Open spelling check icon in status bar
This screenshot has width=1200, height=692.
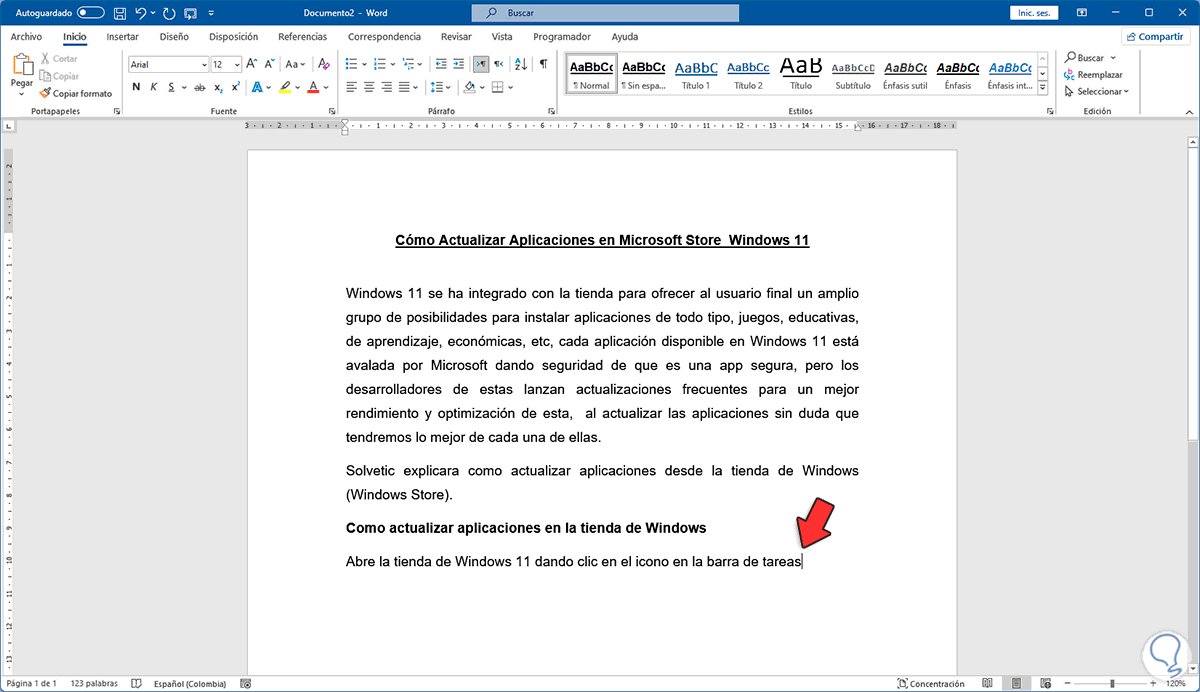(x=135, y=684)
